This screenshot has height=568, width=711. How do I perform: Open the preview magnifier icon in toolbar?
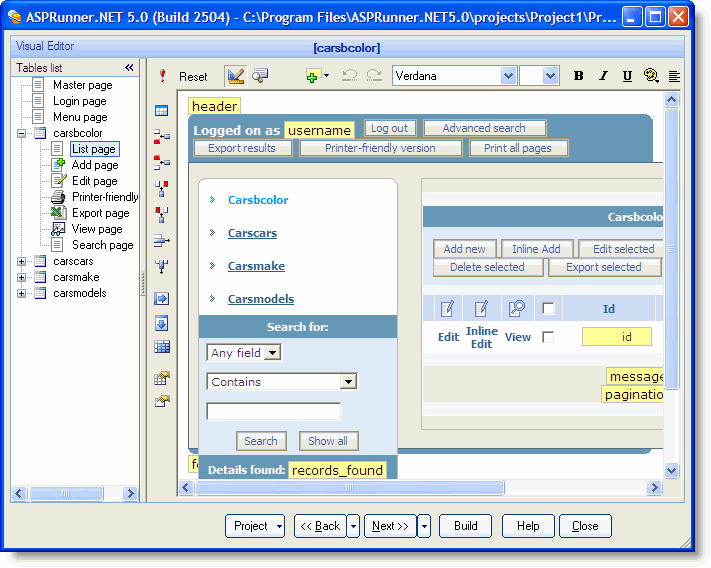tap(260, 76)
